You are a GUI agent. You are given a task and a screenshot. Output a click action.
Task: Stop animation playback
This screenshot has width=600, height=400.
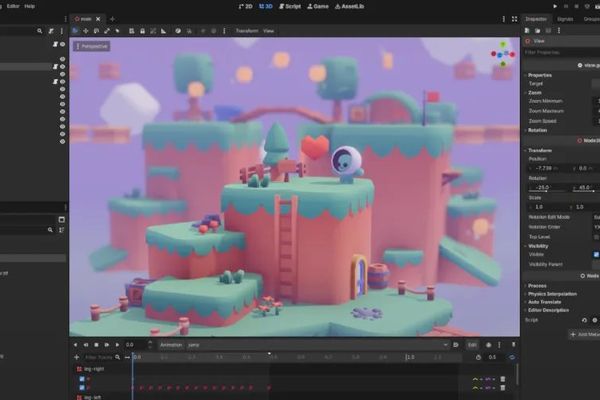96,345
